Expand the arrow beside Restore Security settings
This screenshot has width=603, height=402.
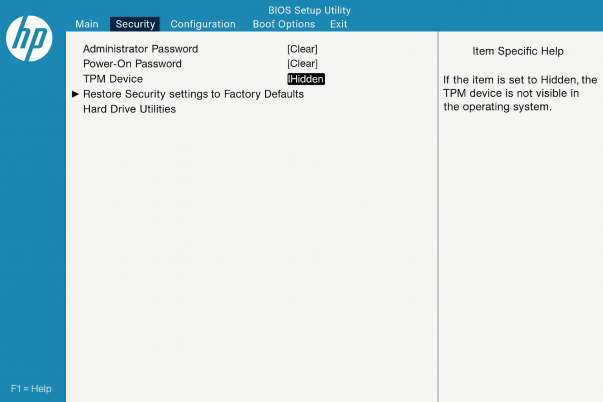75,94
